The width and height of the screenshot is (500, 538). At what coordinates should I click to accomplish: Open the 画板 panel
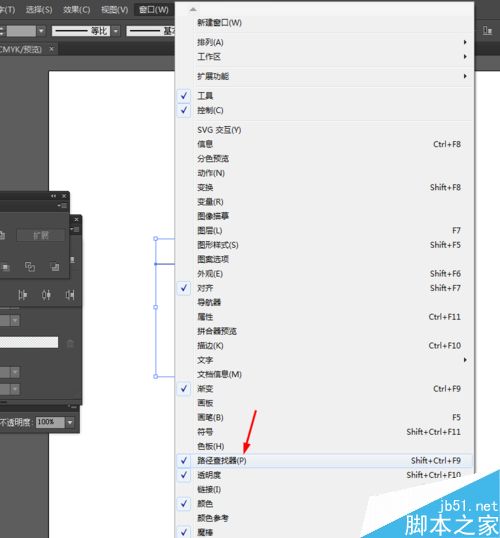point(324,403)
